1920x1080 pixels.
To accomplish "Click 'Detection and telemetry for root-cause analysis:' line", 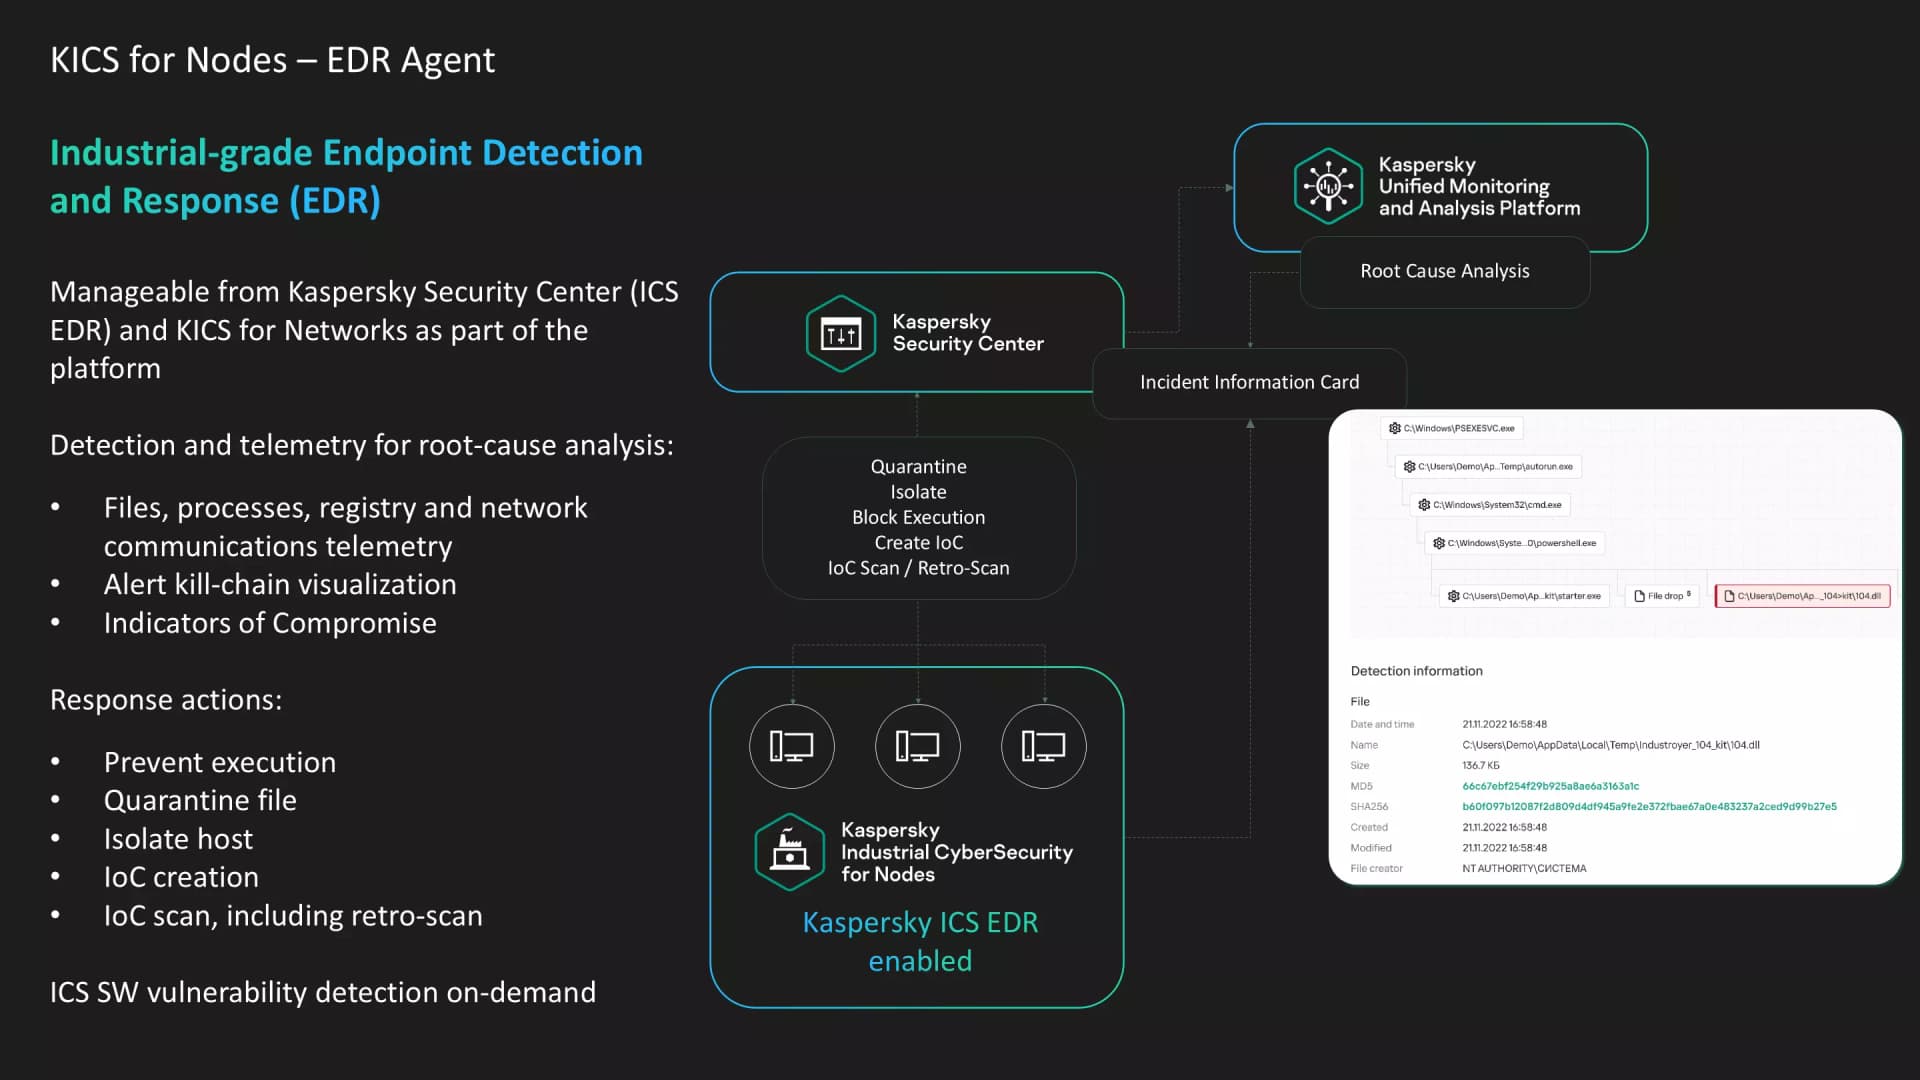I will click(x=362, y=445).
